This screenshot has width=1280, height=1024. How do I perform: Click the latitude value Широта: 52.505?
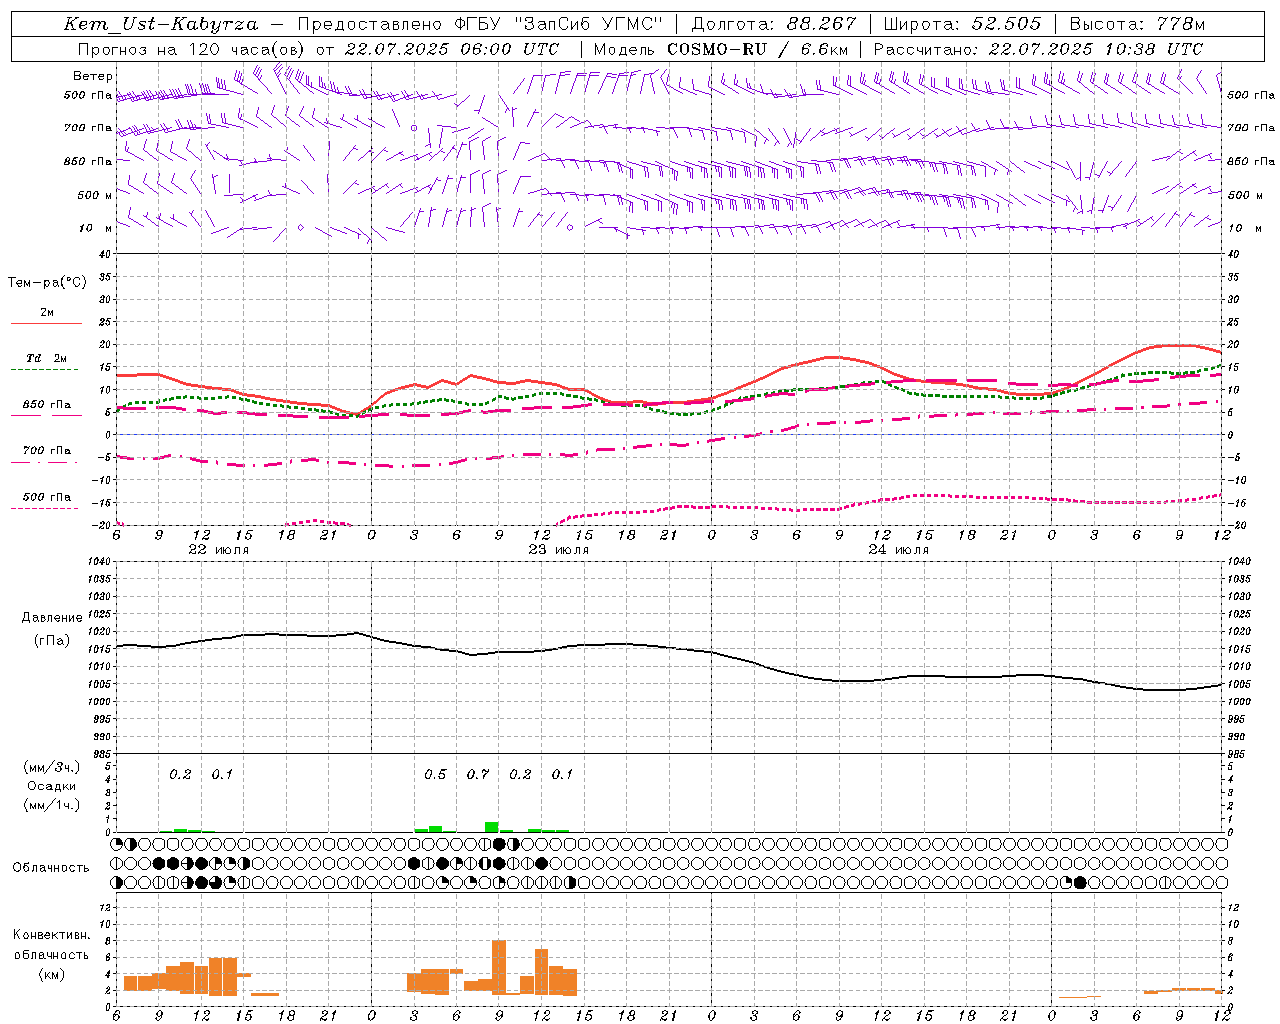point(963,24)
